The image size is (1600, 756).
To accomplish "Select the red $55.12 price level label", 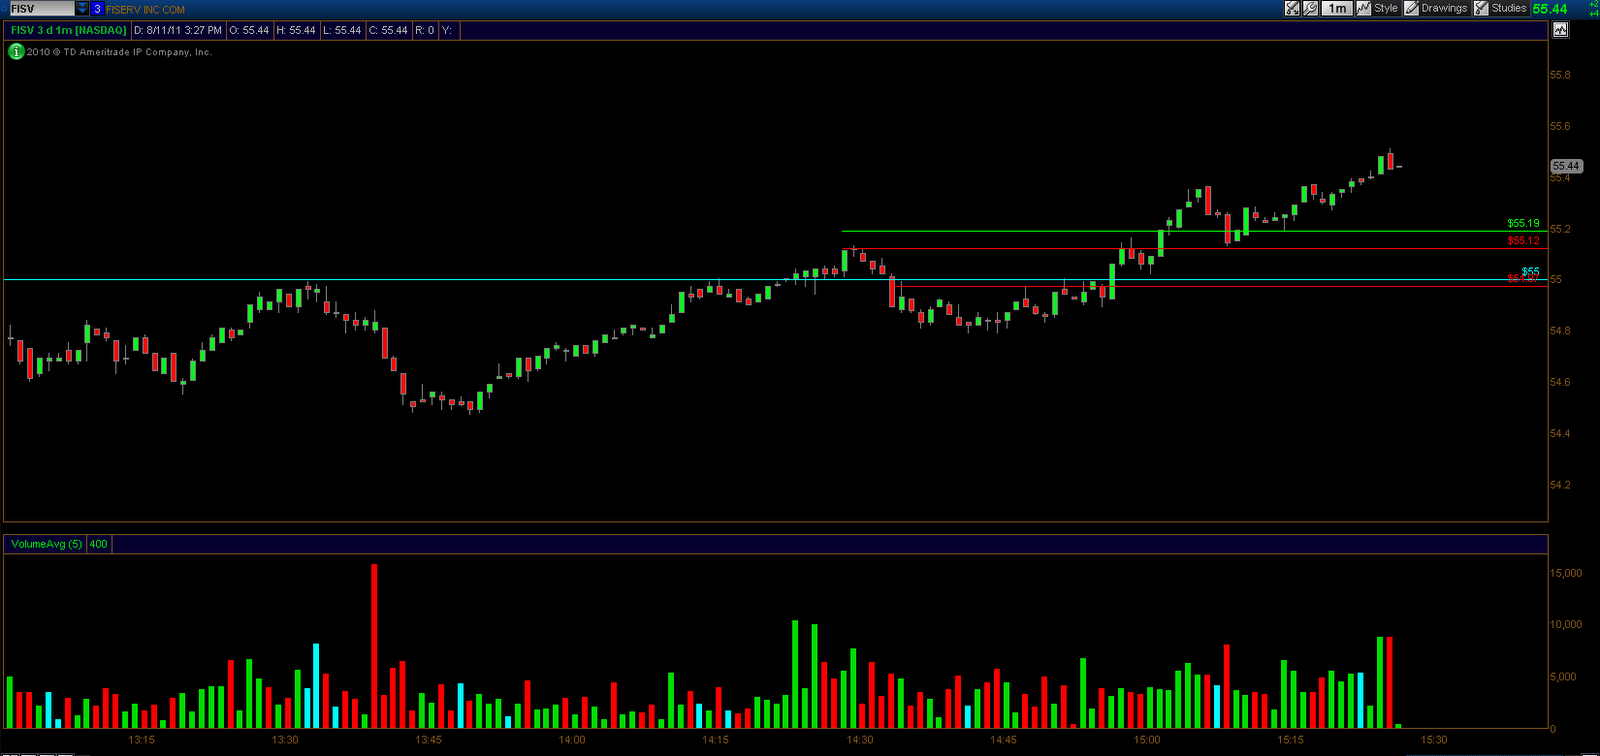I will pos(1523,241).
